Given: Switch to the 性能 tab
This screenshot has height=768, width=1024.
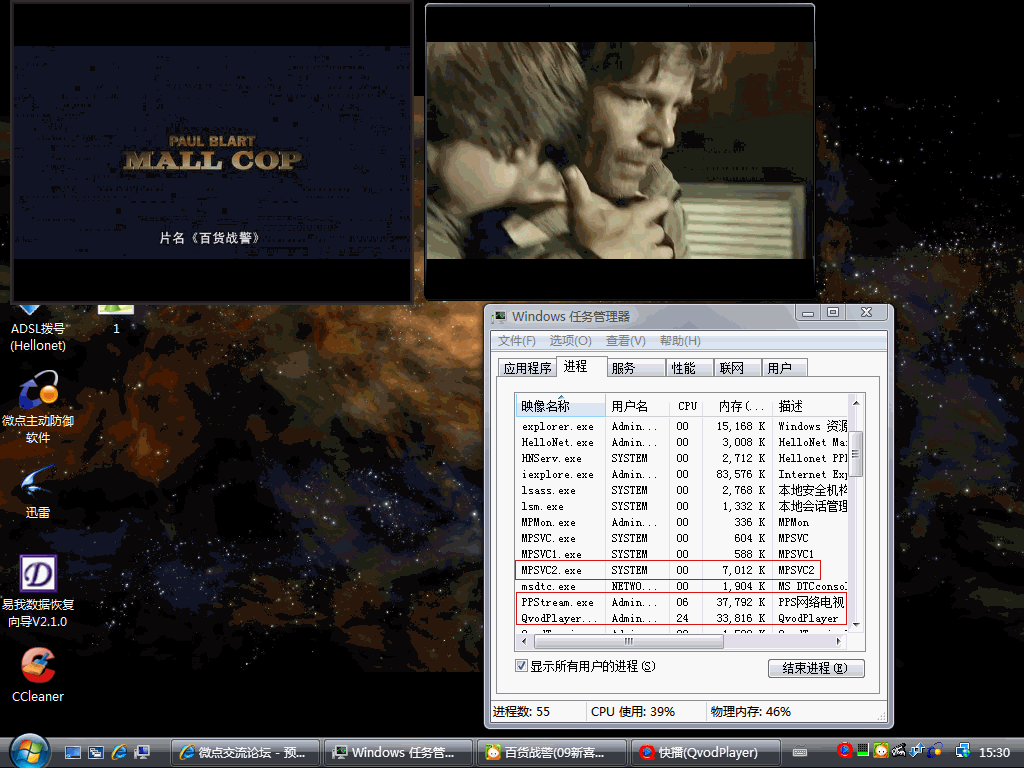Looking at the screenshot, I should point(690,368).
